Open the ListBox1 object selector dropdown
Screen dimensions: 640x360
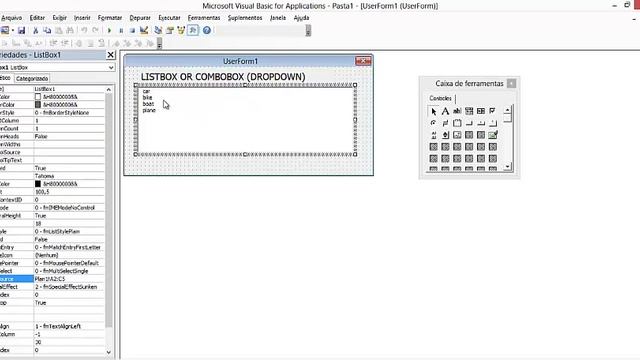point(111,67)
